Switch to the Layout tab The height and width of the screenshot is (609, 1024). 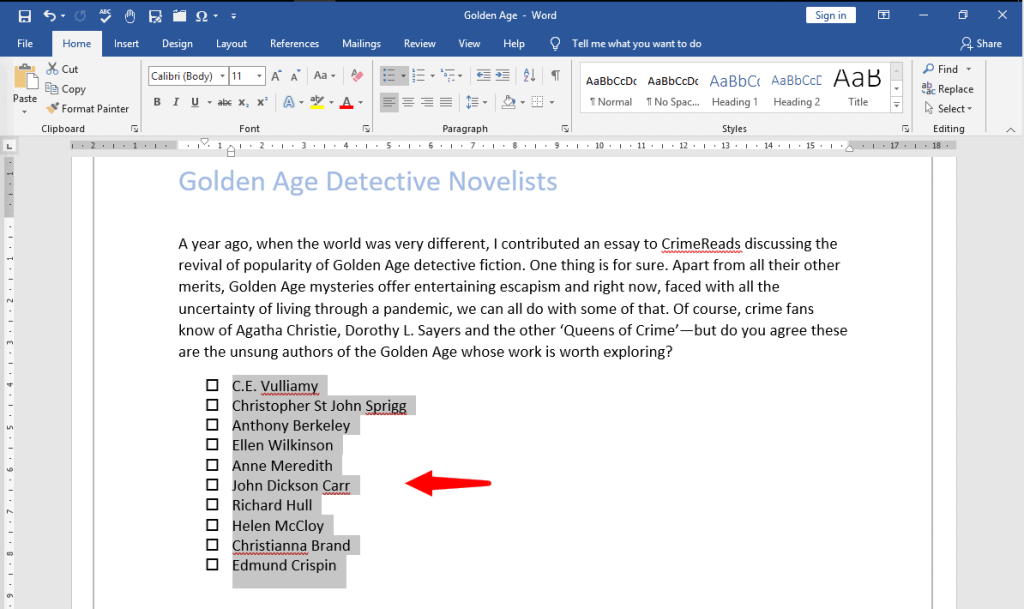231,44
